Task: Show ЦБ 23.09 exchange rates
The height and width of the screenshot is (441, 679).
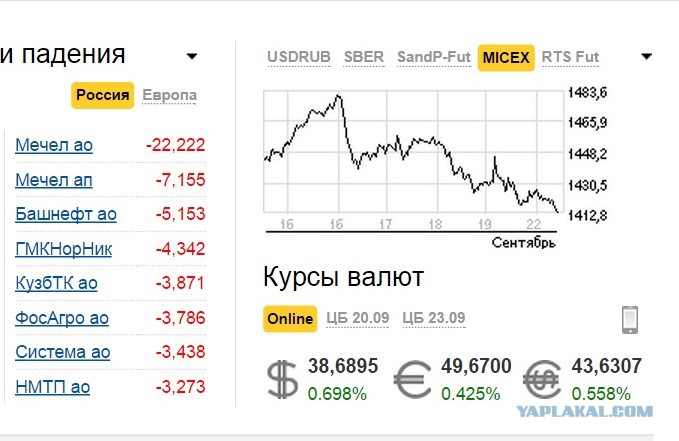Action: (x=434, y=318)
